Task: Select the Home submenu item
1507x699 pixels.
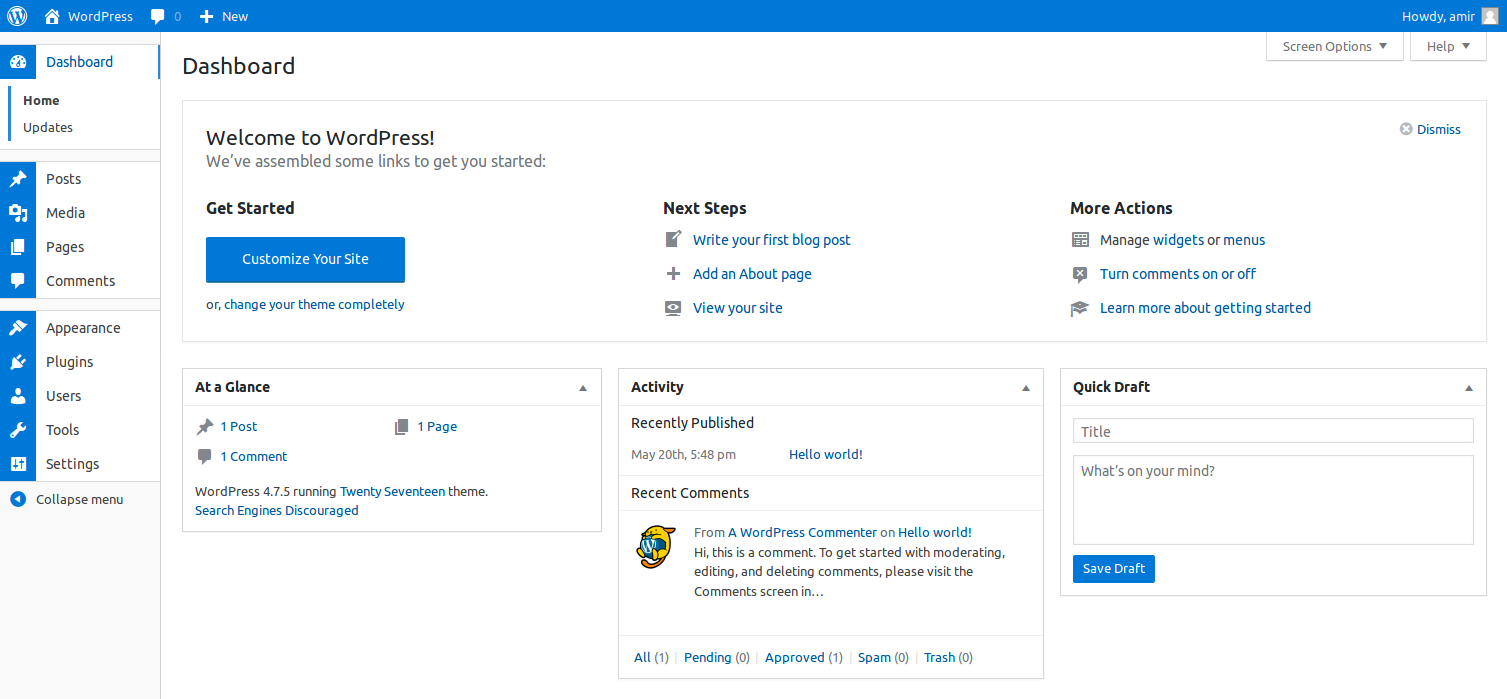Action: [41, 100]
